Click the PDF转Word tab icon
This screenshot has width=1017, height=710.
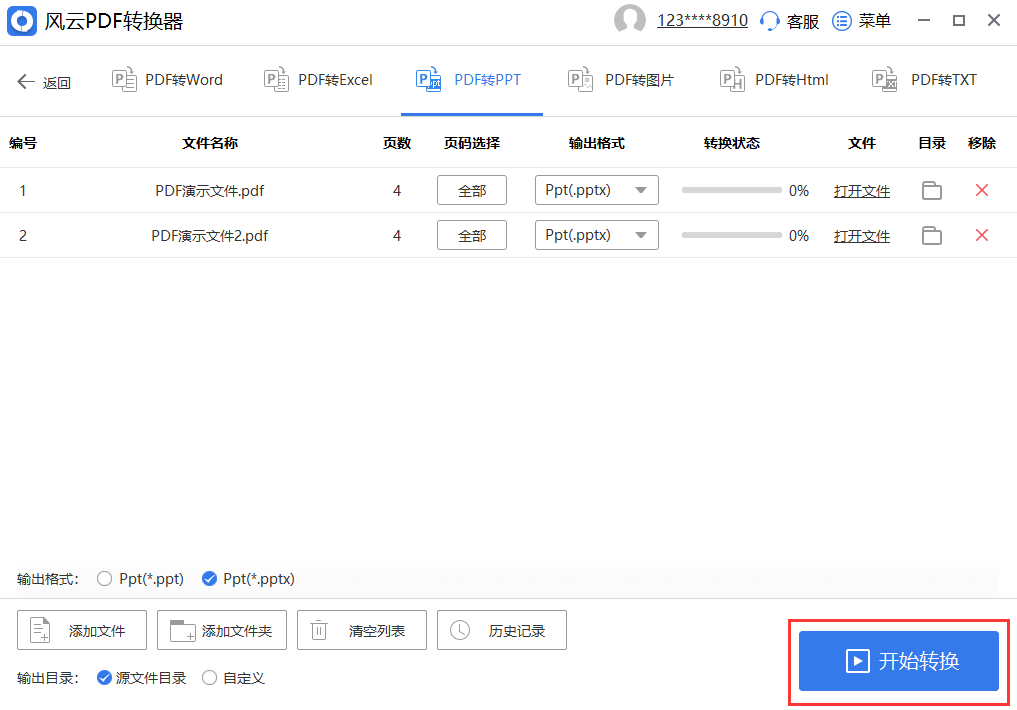point(124,80)
